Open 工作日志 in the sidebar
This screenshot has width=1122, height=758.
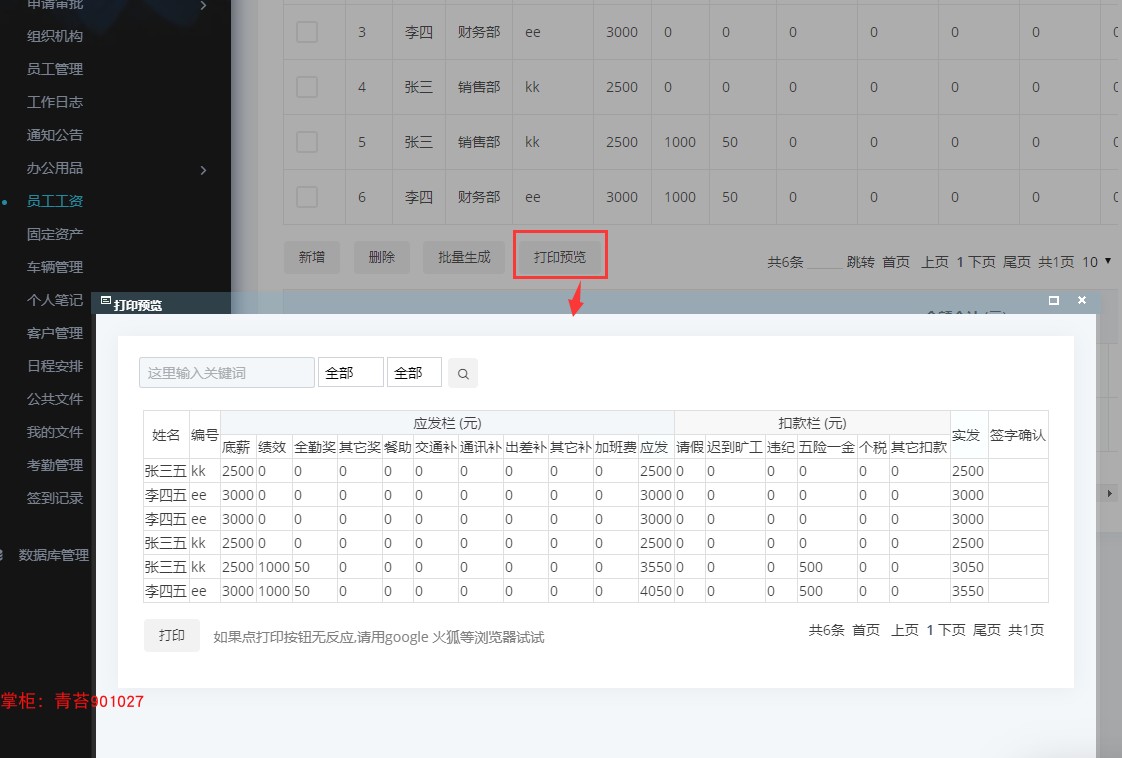tap(55, 102)
